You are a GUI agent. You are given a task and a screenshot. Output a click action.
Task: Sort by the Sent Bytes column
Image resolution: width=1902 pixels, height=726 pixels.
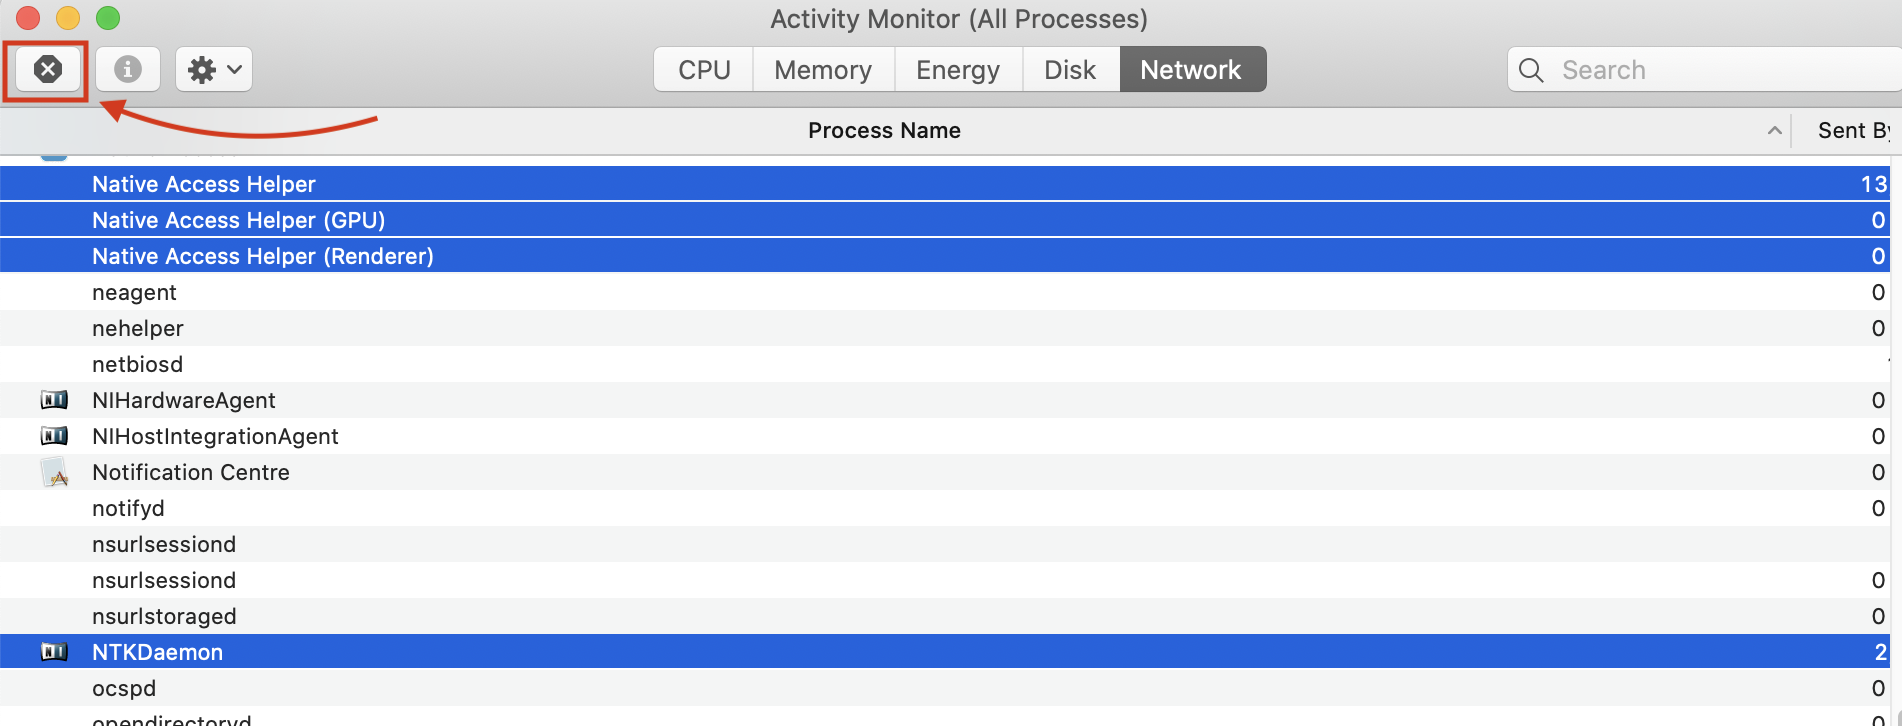[x=1853, y=130]
